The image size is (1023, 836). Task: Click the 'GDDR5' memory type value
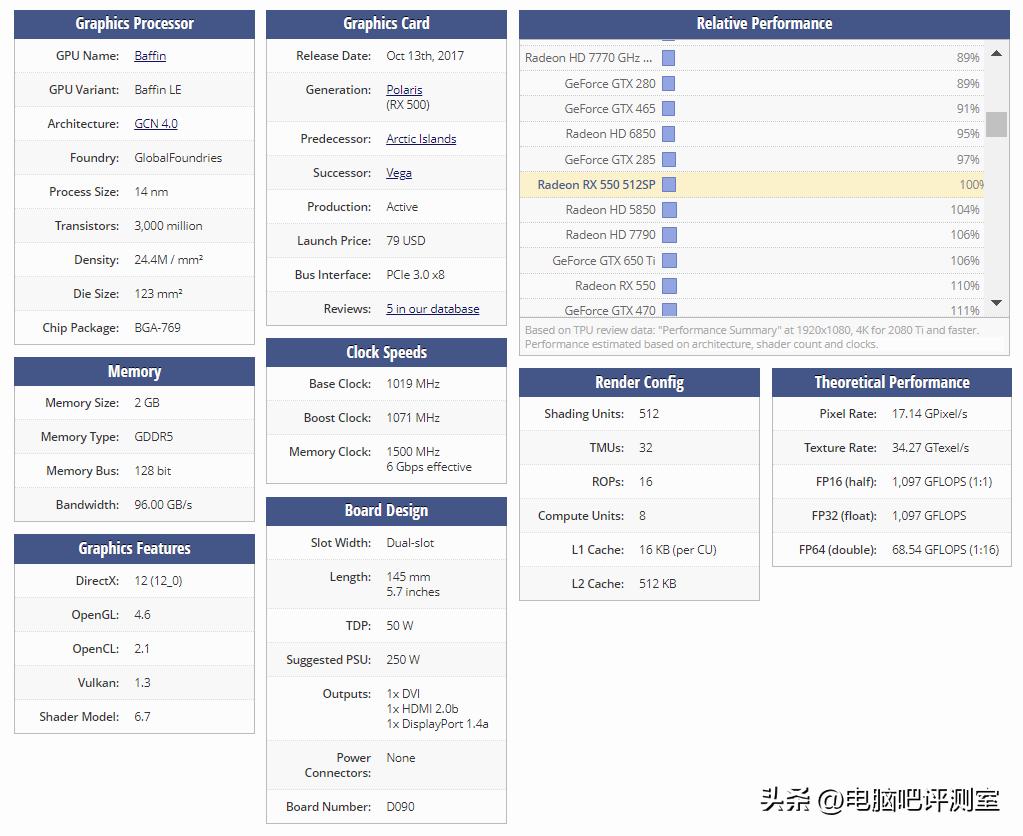click(x=154, y=437)
